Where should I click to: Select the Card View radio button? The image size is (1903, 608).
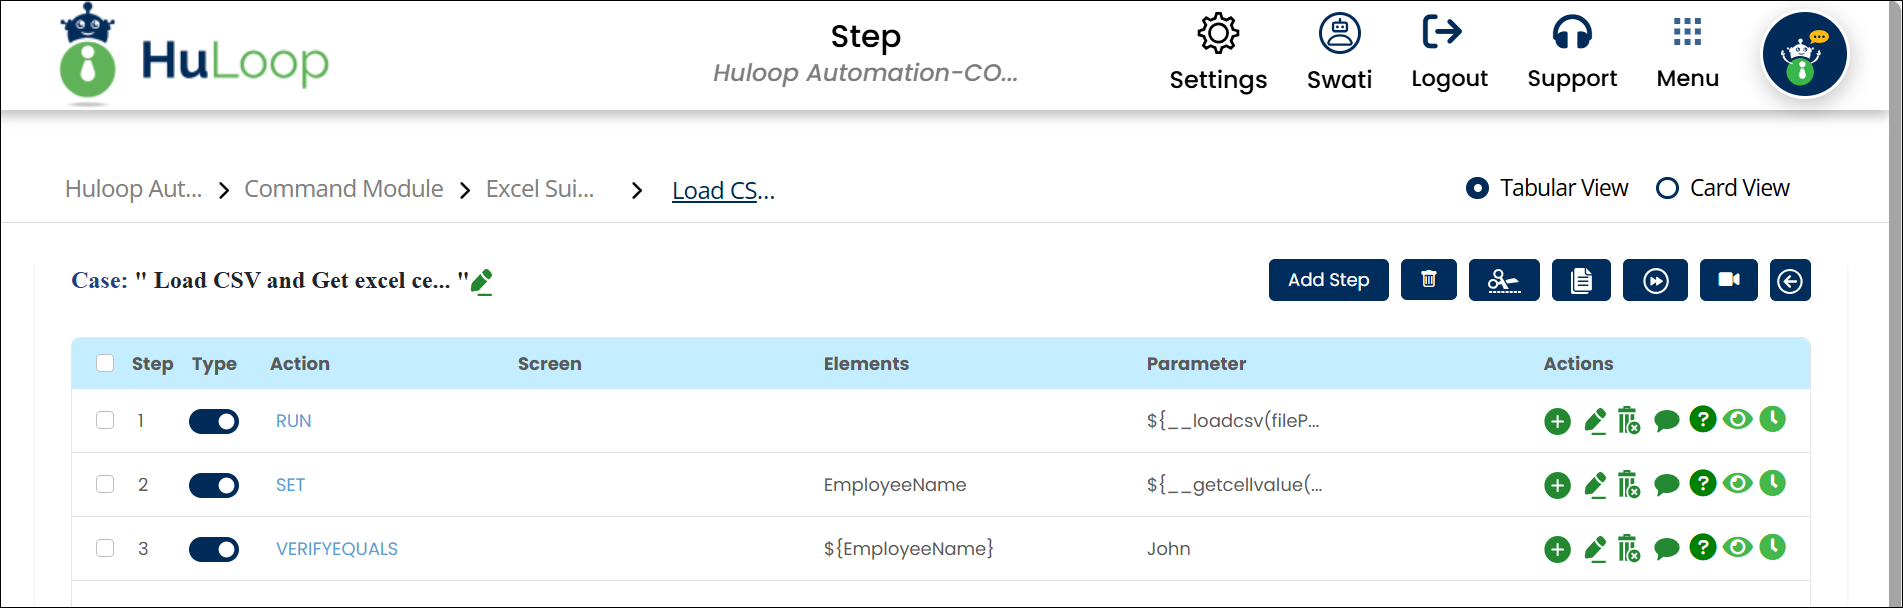pos(1667,188)
